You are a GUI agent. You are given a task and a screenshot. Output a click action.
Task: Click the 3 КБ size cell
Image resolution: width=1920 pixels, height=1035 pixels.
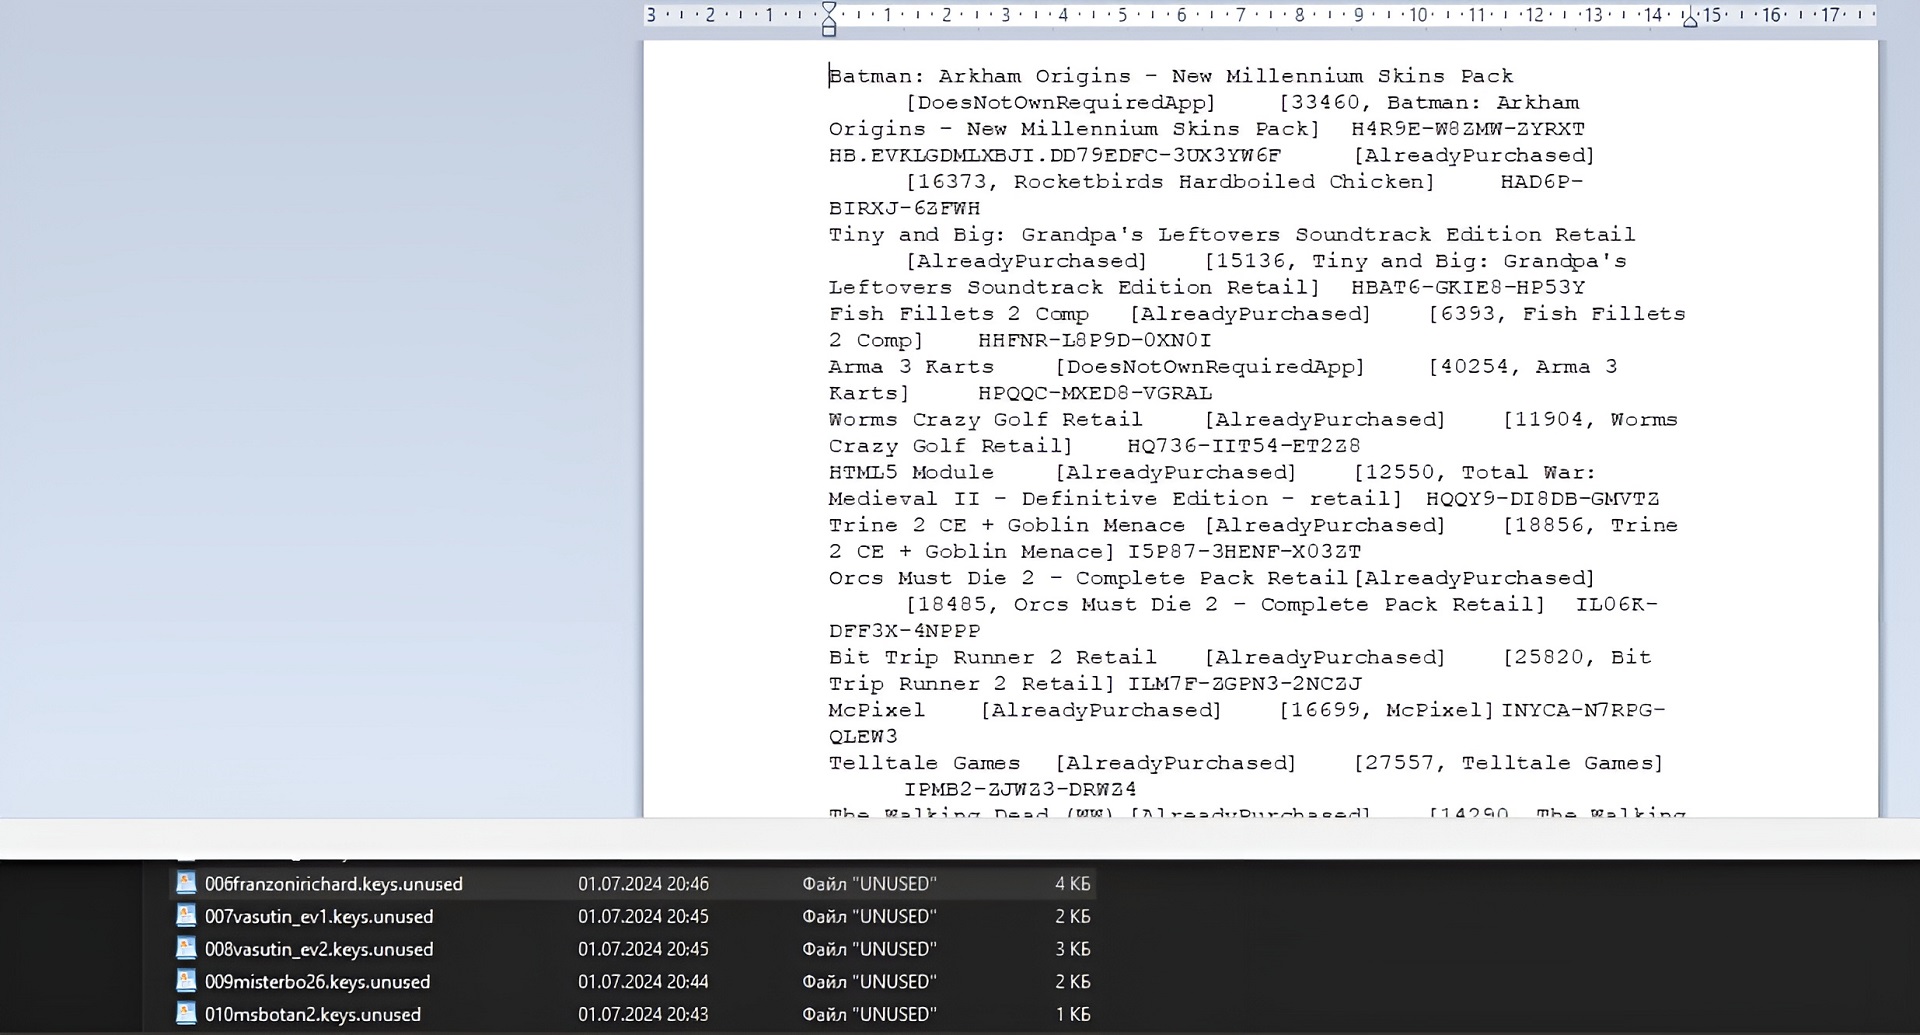[1072, 949]
